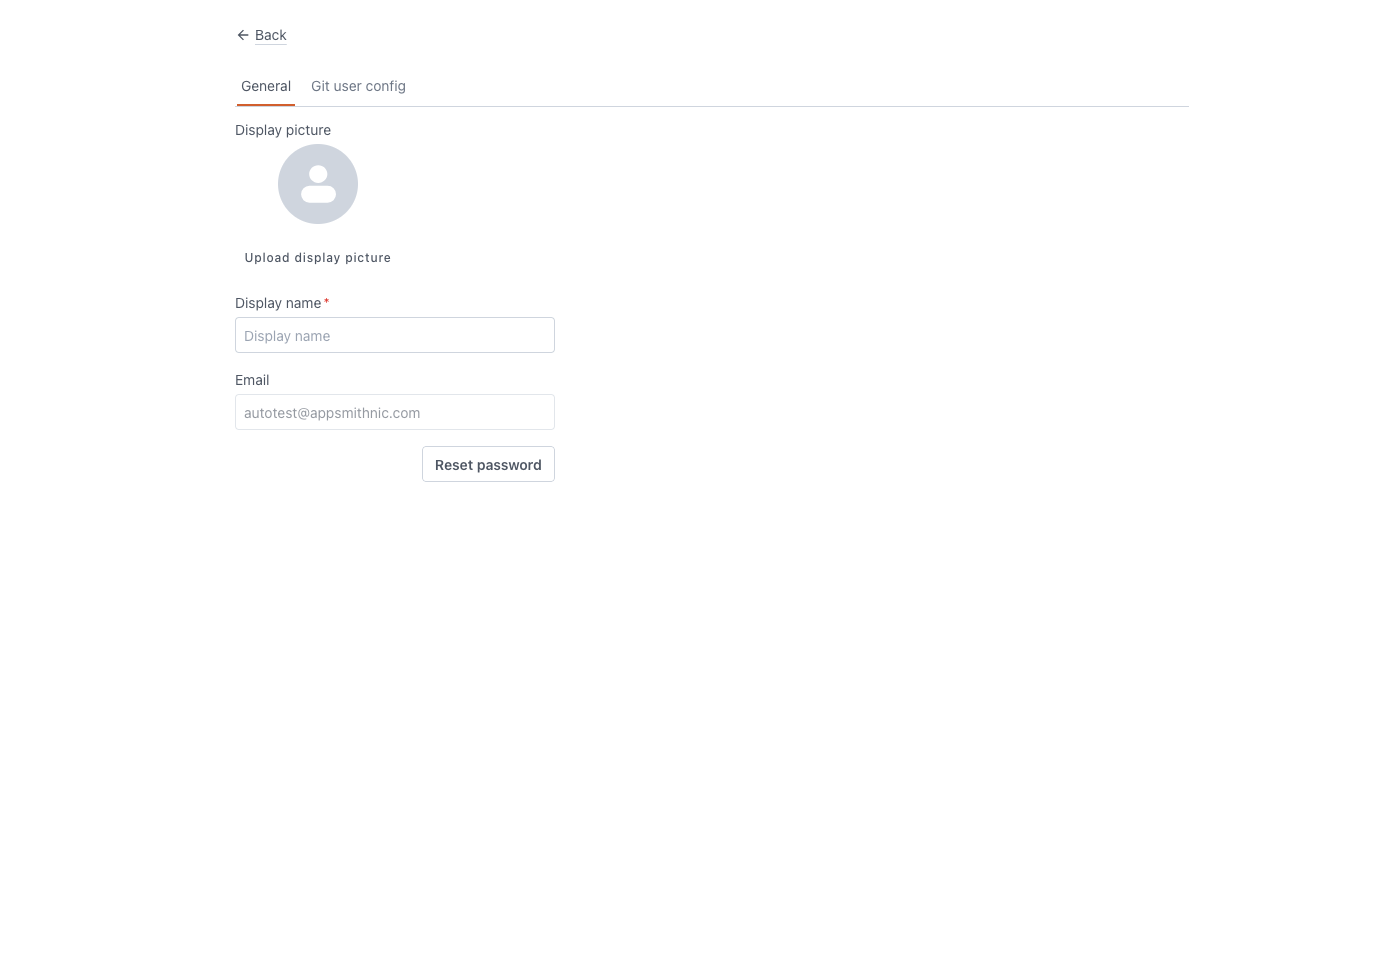1400x967 pixels.
Task: Click the orange underline beneath General tab
Action: pyautogui.click(x=266, y=104)
